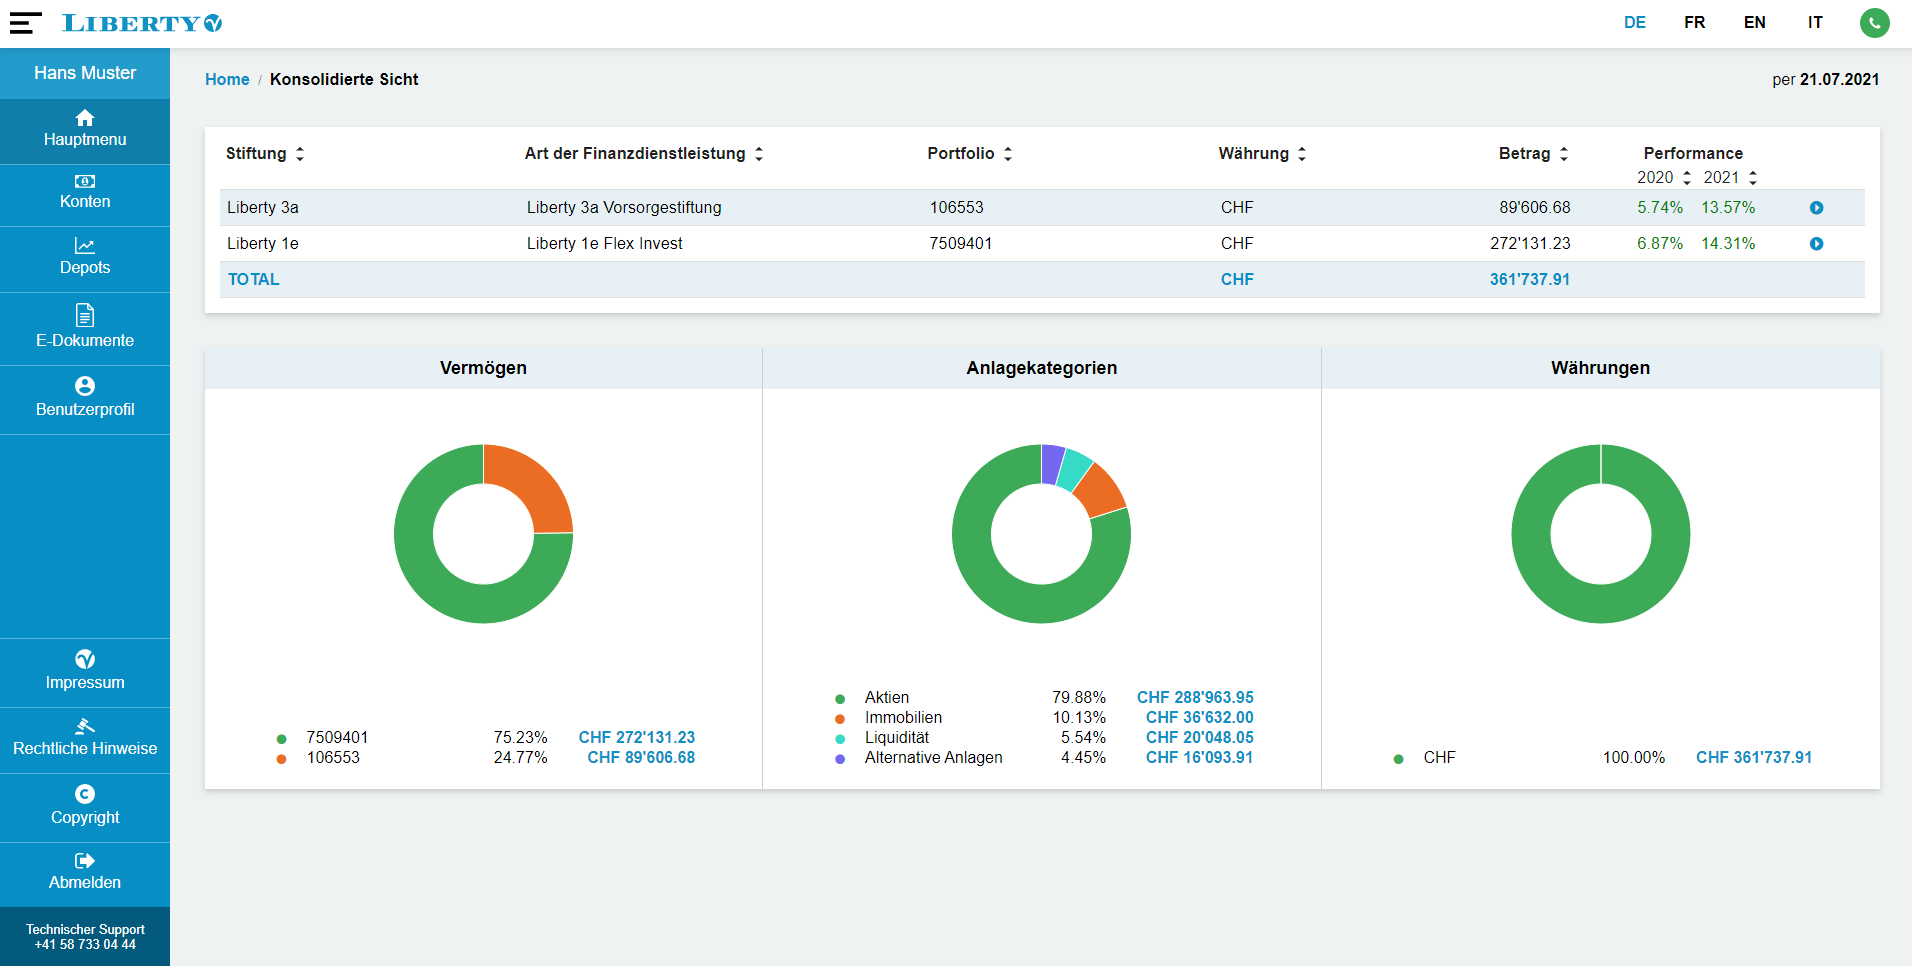Click the Impressum icon

click(x=85, y=659)
